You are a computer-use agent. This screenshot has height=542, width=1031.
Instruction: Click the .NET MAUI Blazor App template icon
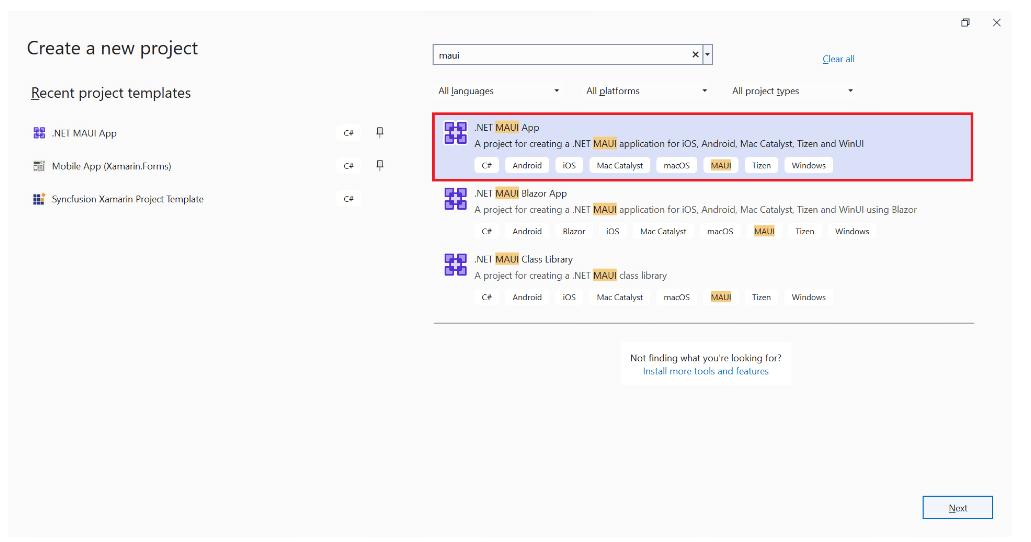pyautogui.click(x=455, y=199)
